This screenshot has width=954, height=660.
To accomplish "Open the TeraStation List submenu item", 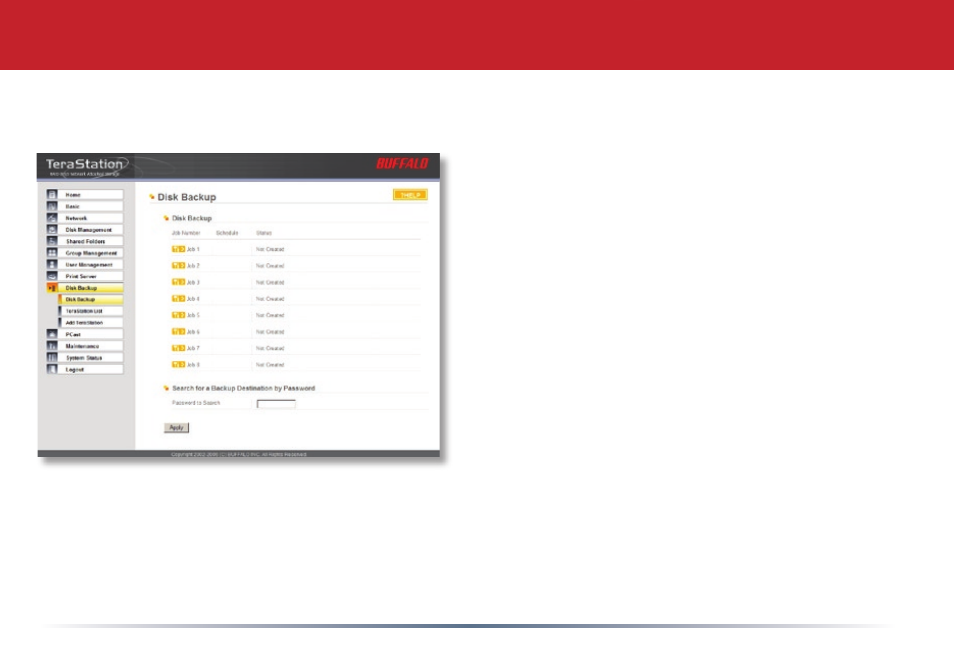I will coord(91,311).
